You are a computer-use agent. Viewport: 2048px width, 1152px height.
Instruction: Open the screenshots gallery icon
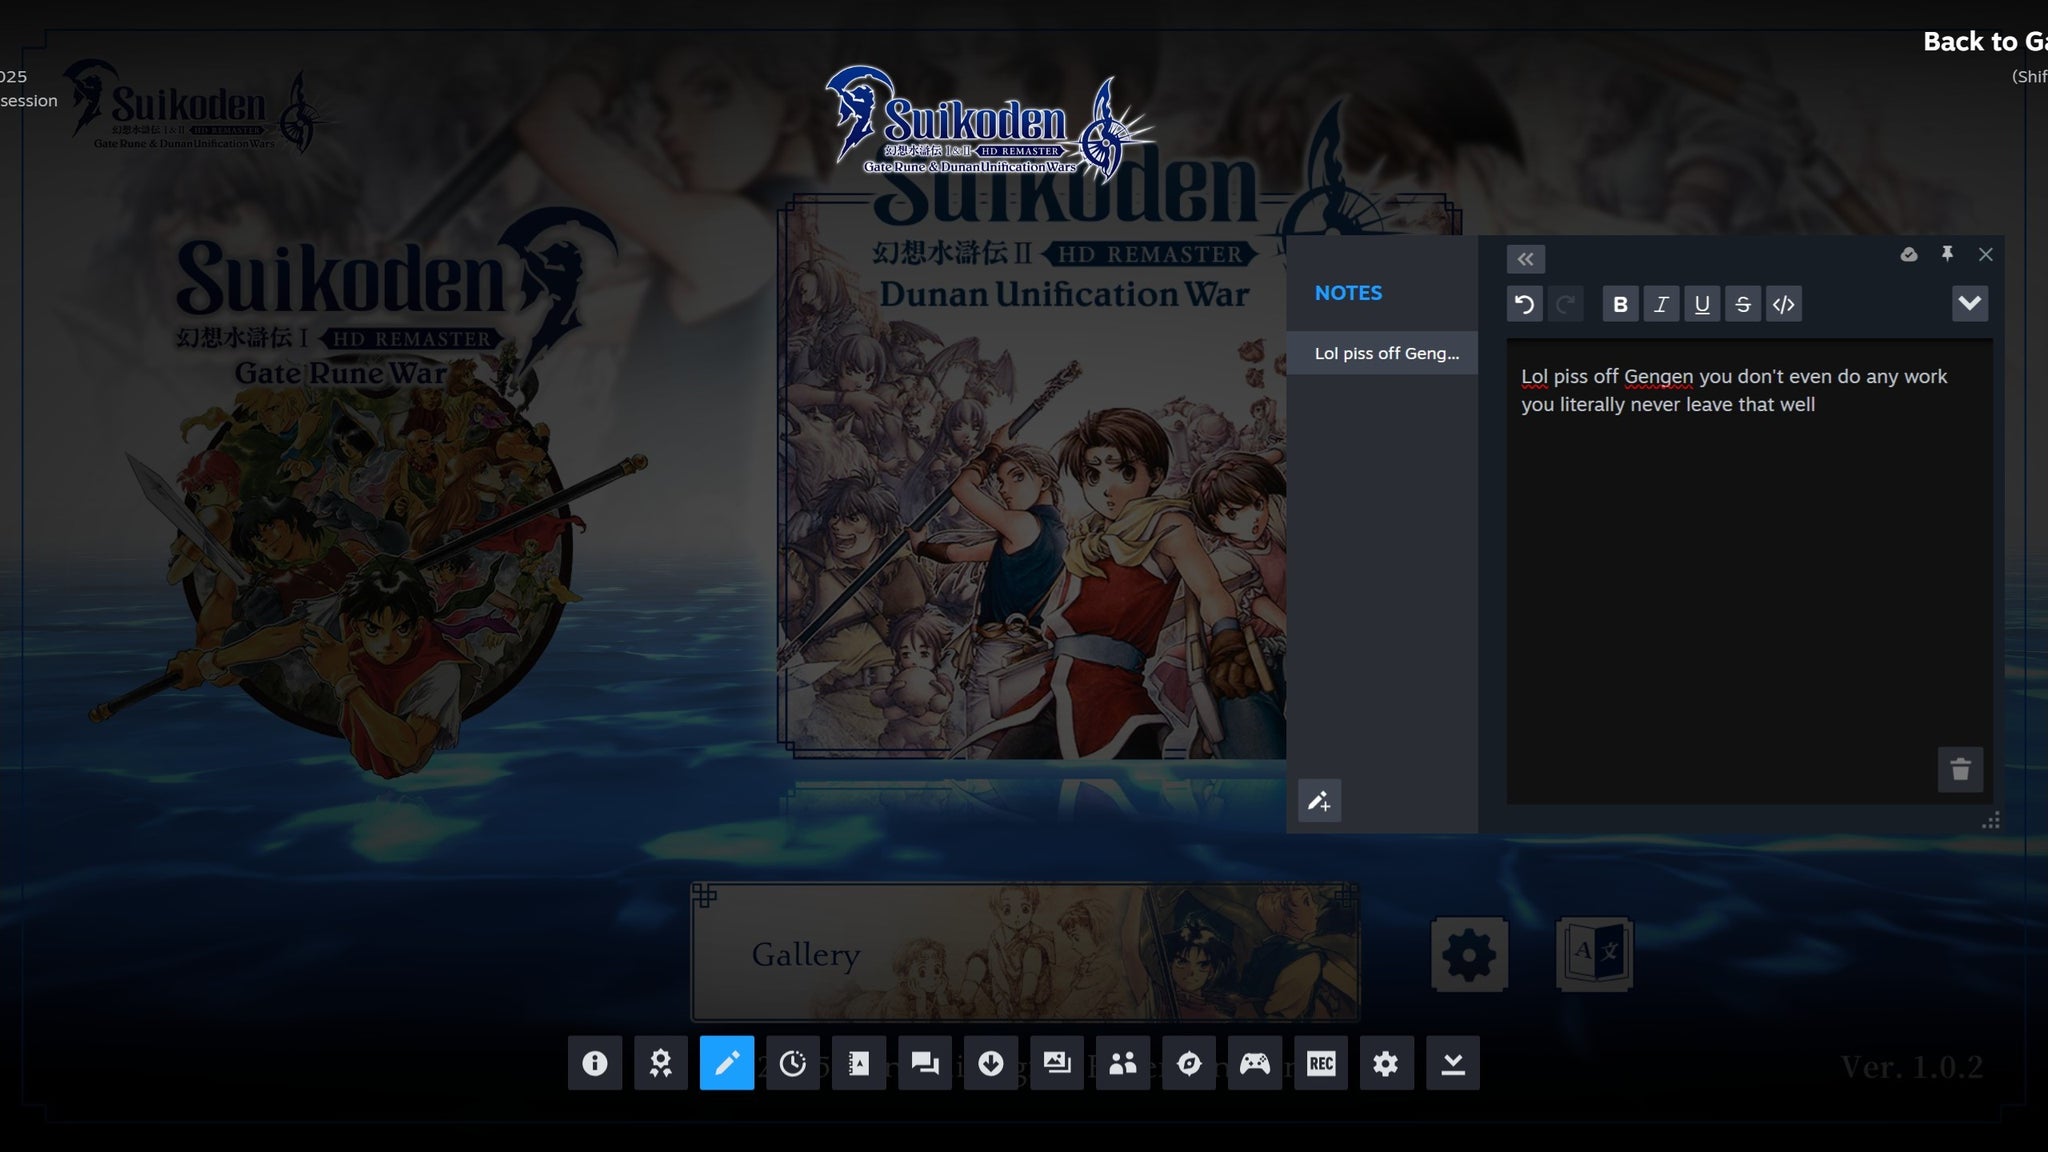click(1058, 1063)
